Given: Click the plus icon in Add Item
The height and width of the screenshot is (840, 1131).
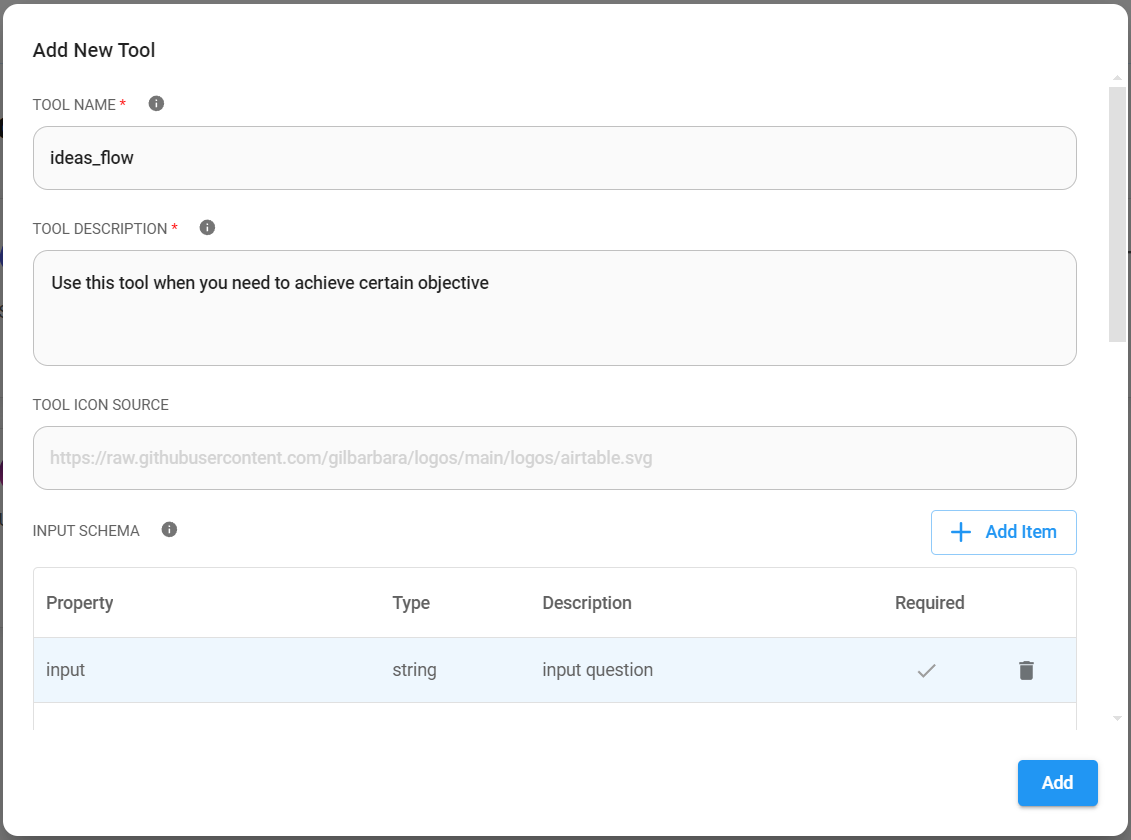Looking at the screenshot, I should coord(960,532).
